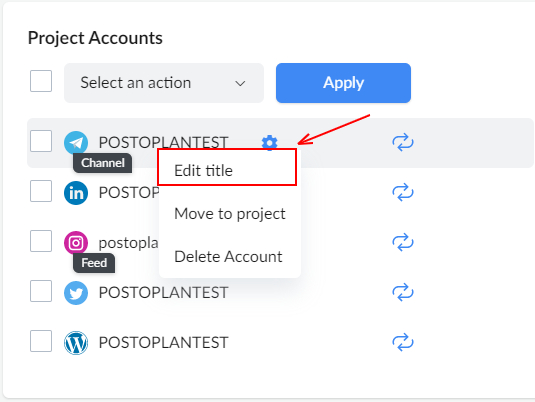Screen dimensions: 535x402
Task: Open the Telegram account gear settings icon
Action: (x=270, y=142)
